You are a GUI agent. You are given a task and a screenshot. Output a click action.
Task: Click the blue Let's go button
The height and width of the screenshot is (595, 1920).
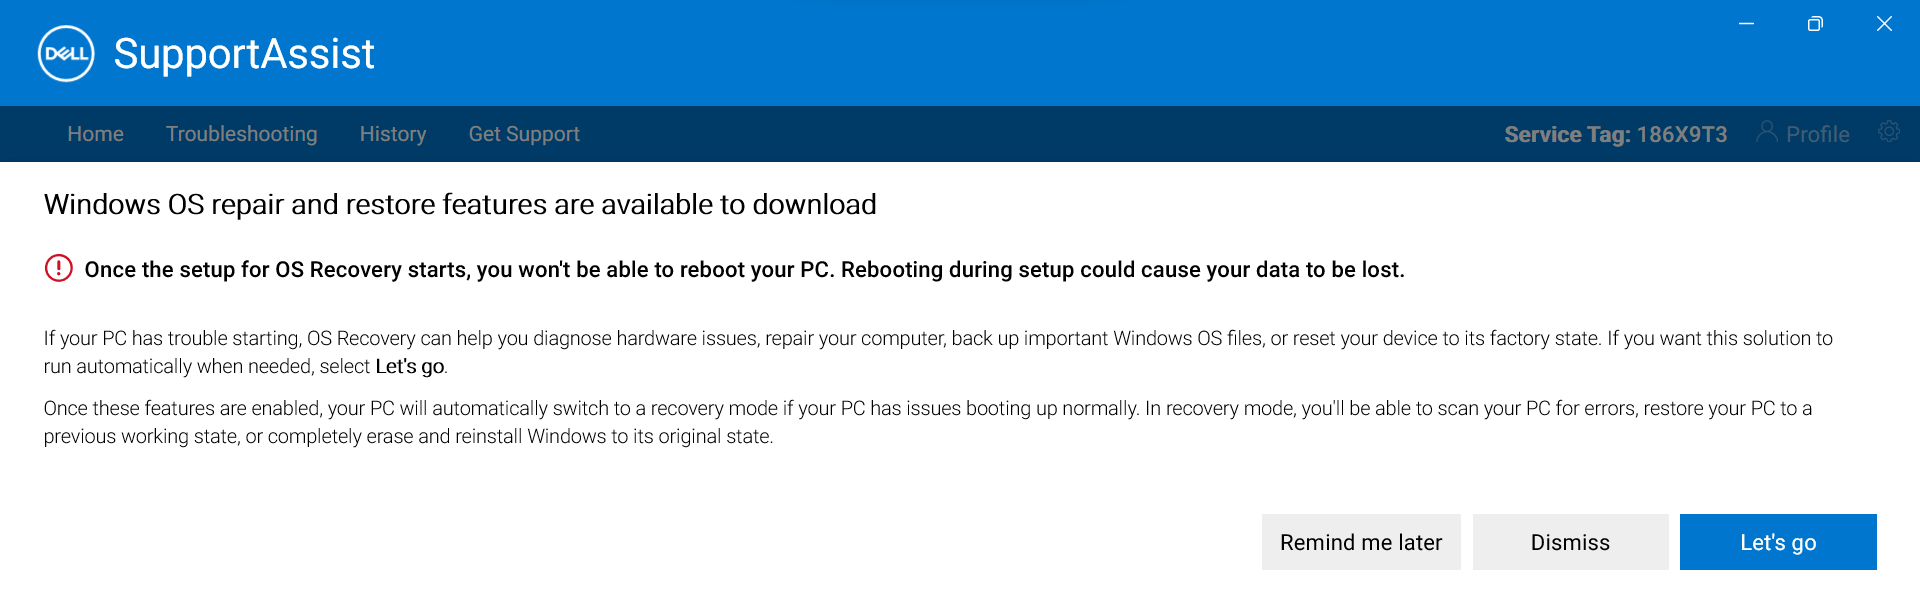[1778, 542]
